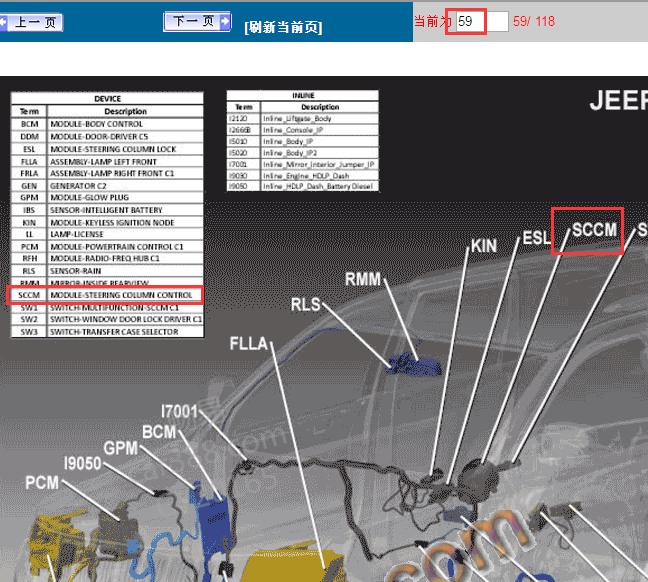Select the SCCM label in the diagram
Screen dimensions: 648x582
tap(594, 230)
